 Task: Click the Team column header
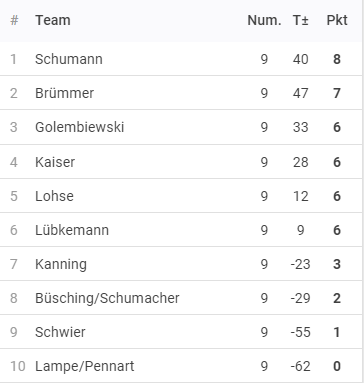53,20
